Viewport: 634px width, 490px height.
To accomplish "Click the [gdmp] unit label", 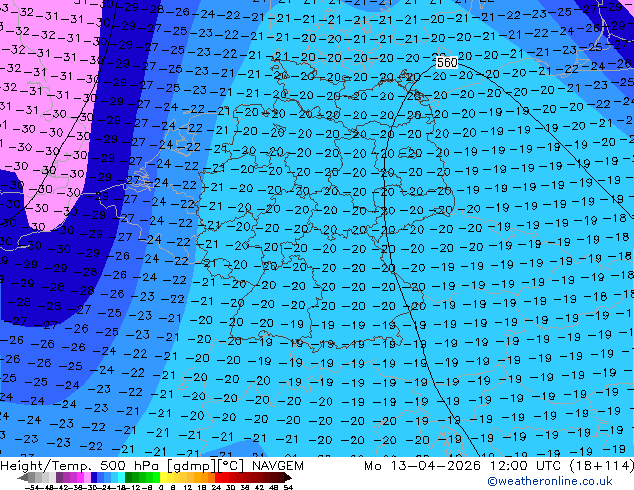I will 191,466.
